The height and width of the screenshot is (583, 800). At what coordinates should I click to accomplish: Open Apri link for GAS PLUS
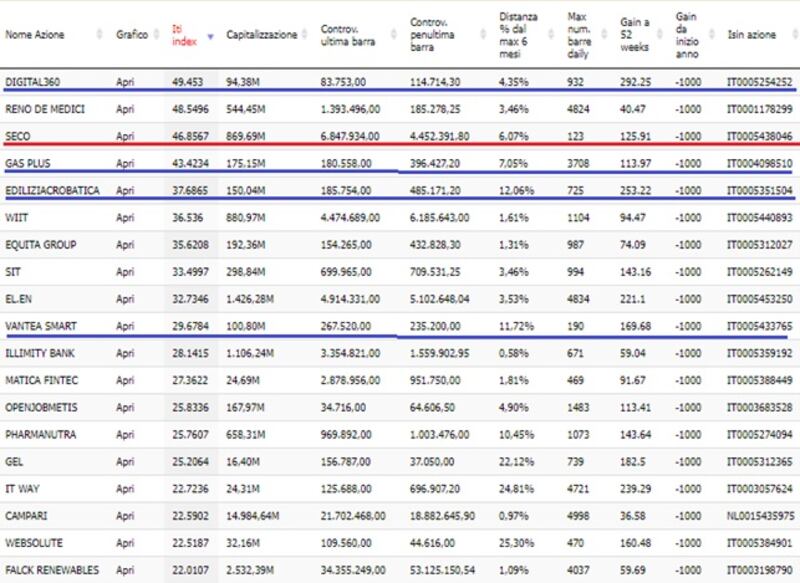coord(125,163)
